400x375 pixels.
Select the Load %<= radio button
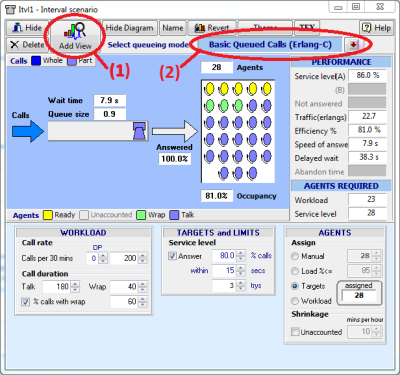295,271
